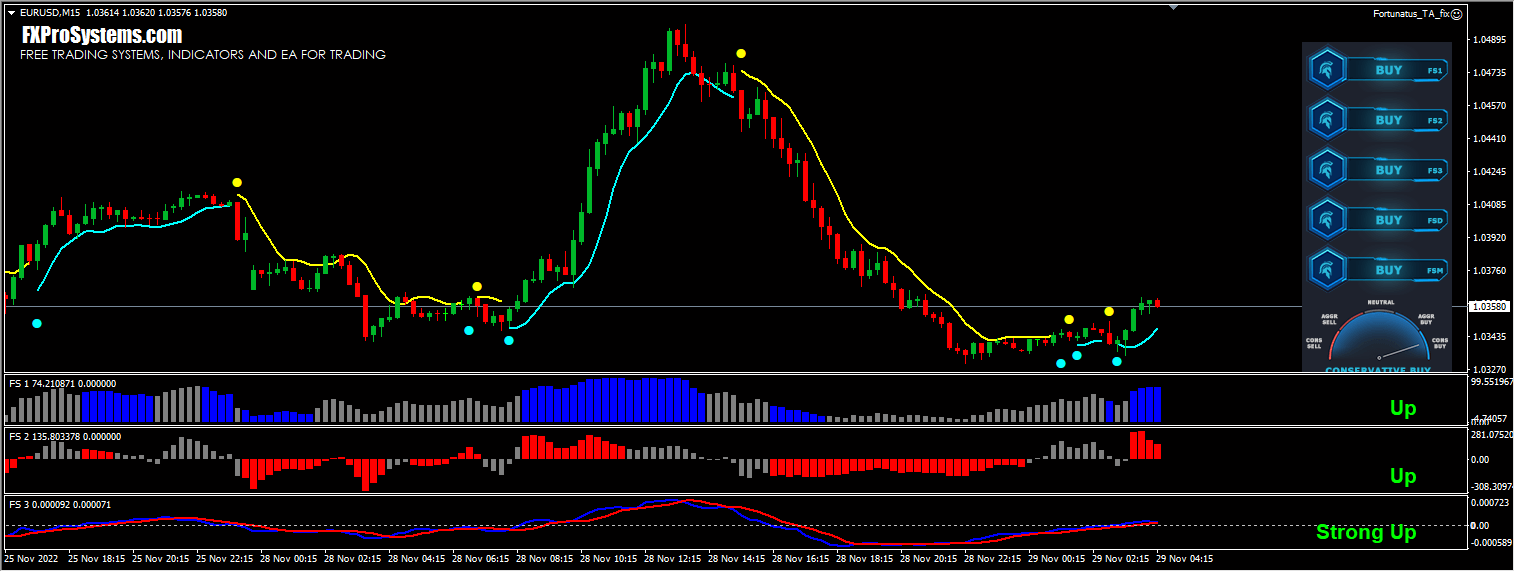Click the FXProSystems.com title text

[x=102, y=36]
